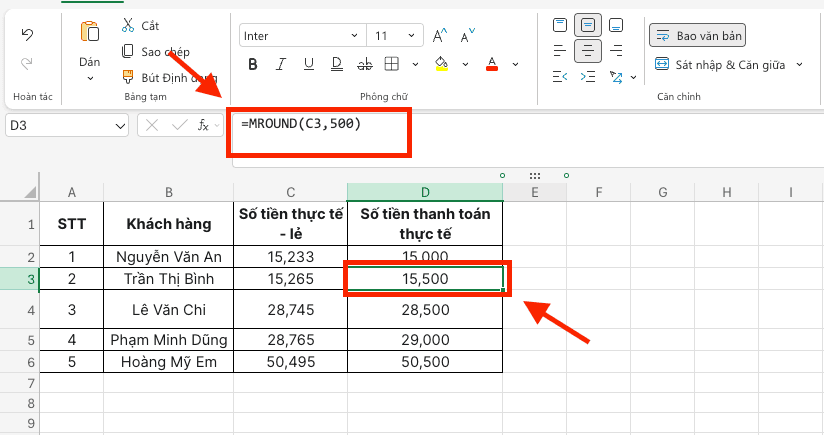
Task: Toggle italic formatting
Action: pos(281,64)
